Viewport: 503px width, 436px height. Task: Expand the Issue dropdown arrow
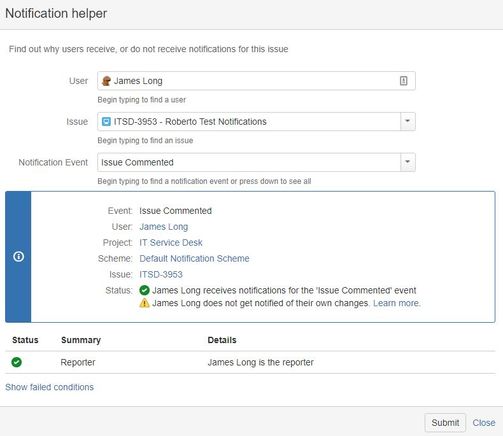click(x=407, y=121)
